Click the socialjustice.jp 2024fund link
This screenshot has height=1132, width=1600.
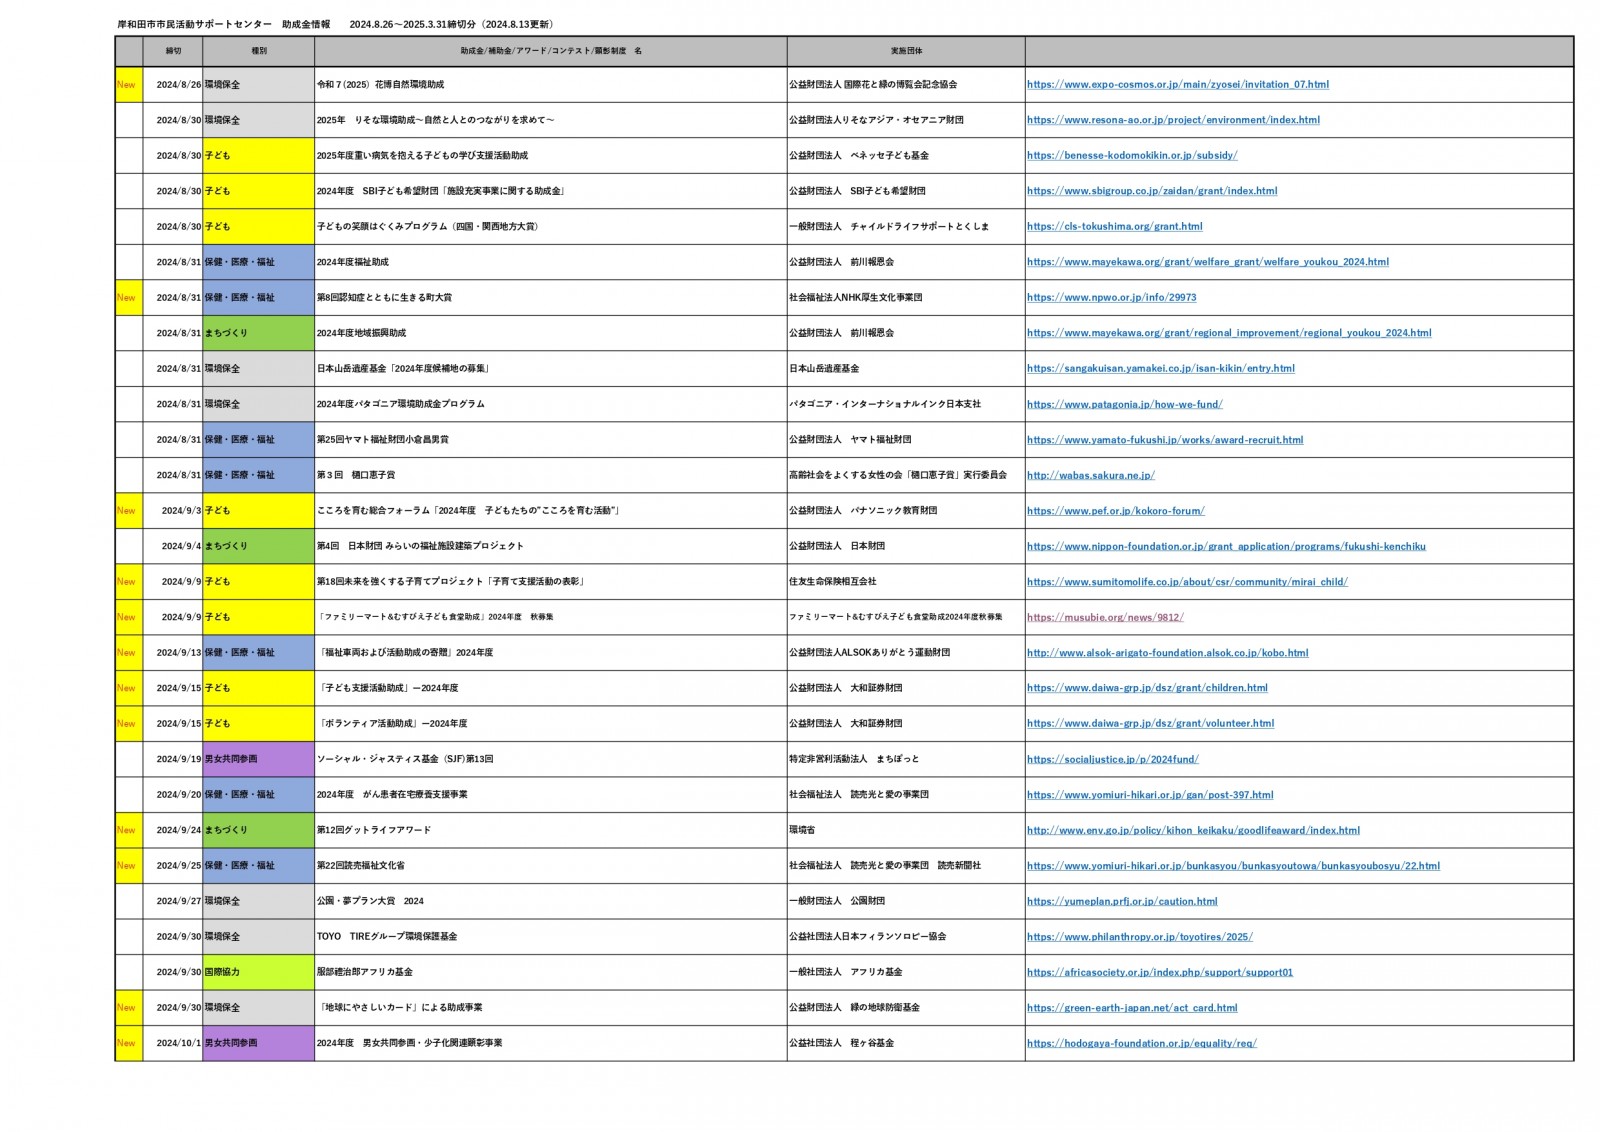(1112, 760)
